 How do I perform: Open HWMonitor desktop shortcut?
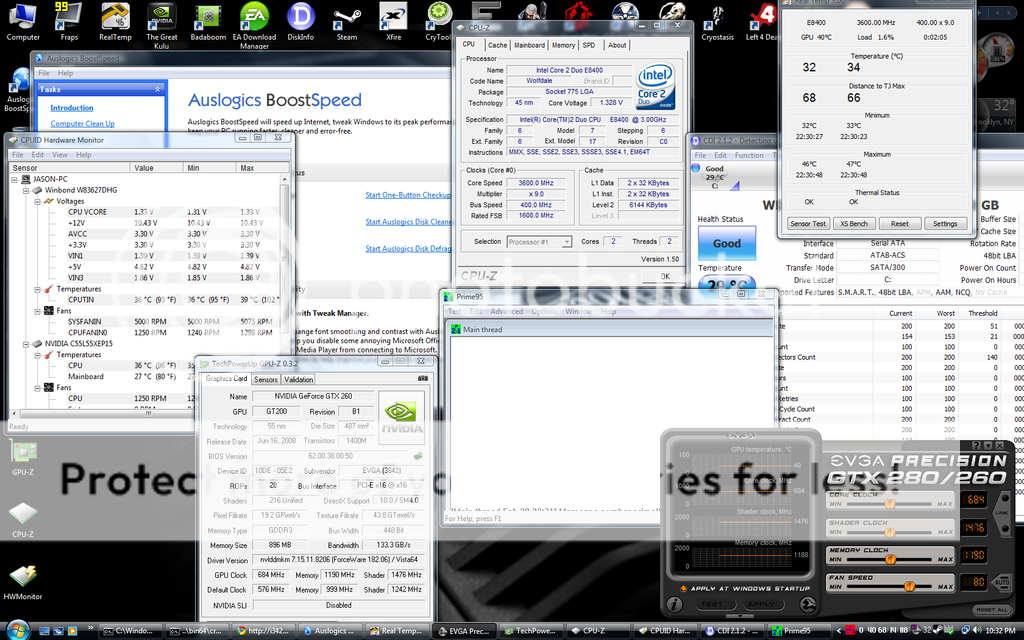23,578
